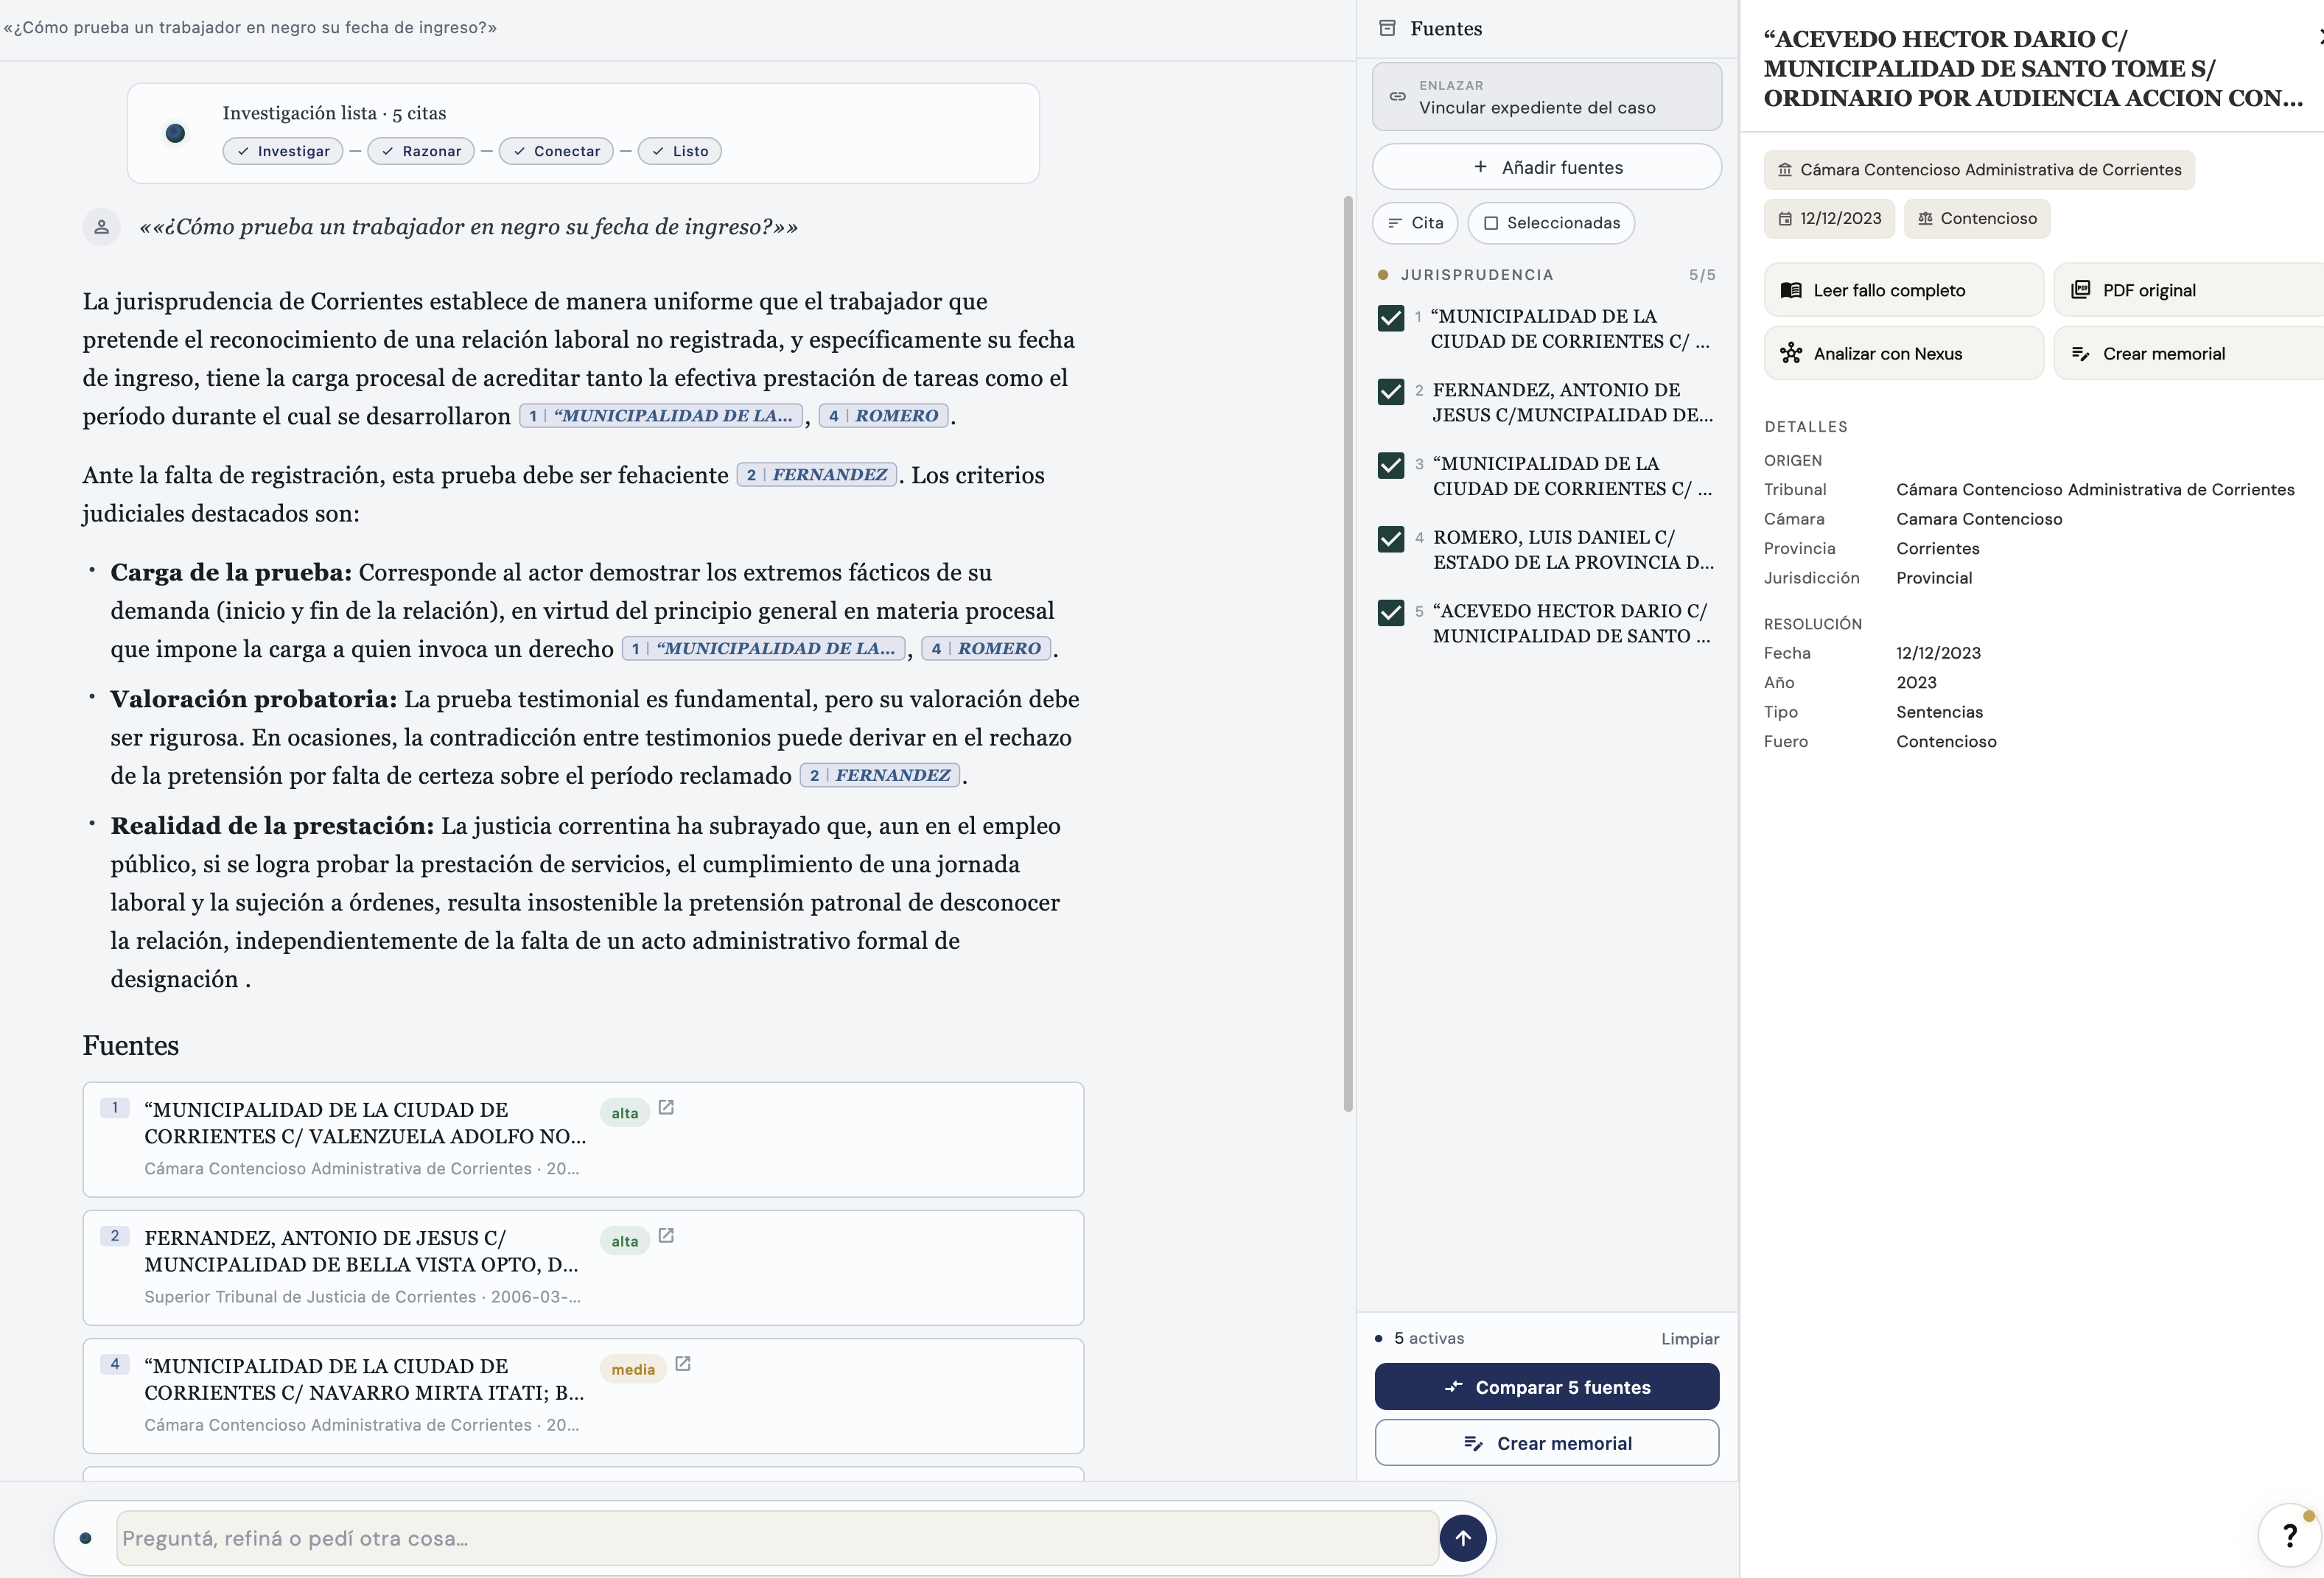Uncheck source 4 ROMERO, LUIS DANIEL checkbox
Viewport: 2324px width, 1578px height.
[1391, 539]
